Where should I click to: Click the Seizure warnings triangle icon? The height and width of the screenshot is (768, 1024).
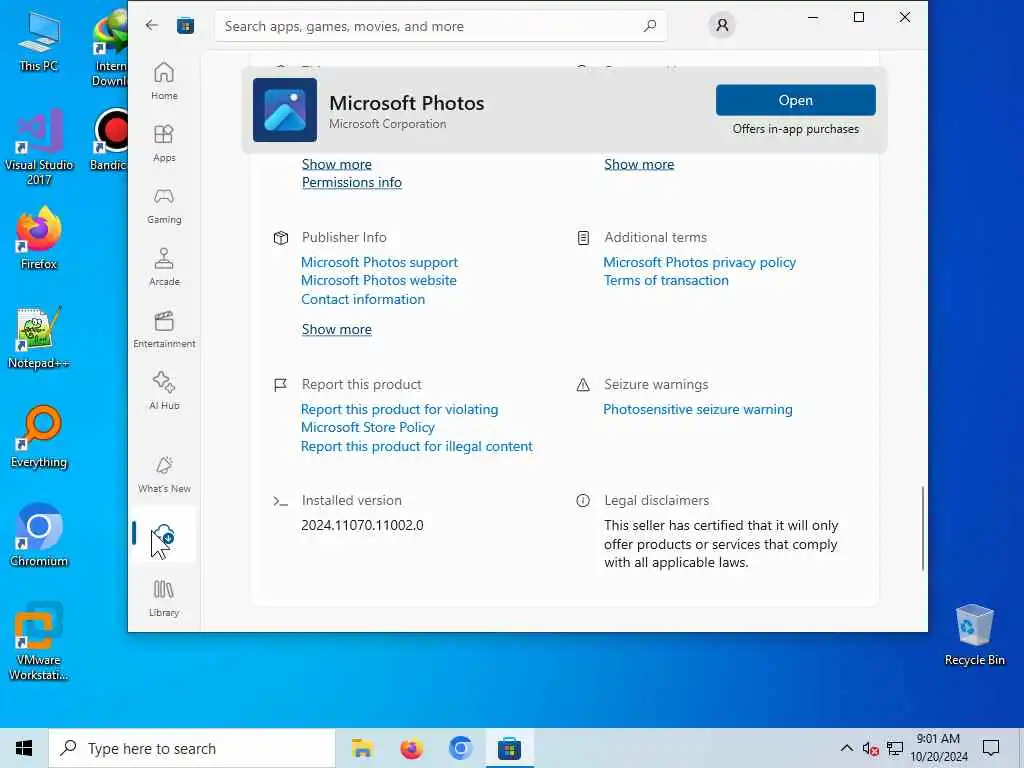click(x=583, y=385)
